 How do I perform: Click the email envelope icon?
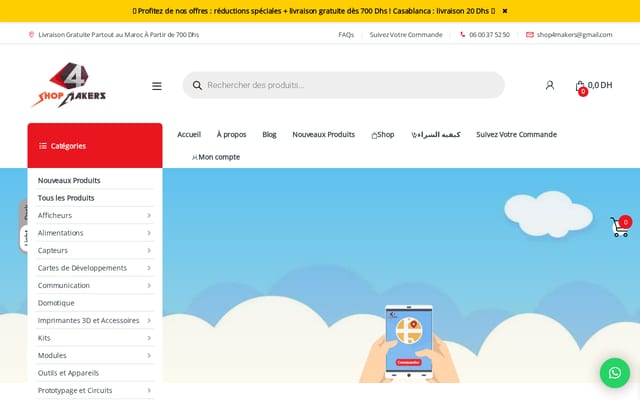(529, 35)
